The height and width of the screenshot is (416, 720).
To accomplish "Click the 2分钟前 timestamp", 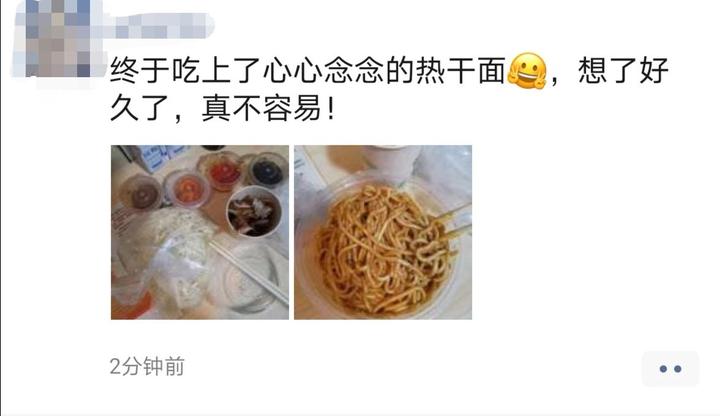I will click(147, 366).
